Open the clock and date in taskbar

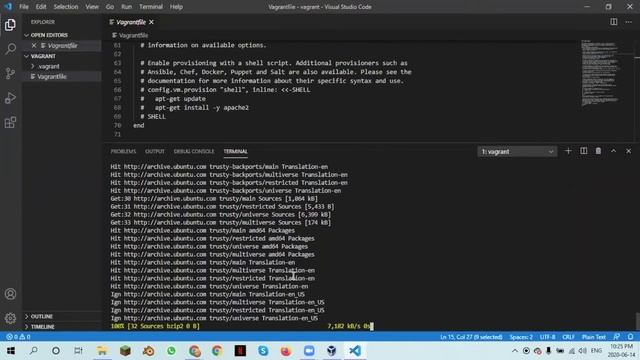621,351
